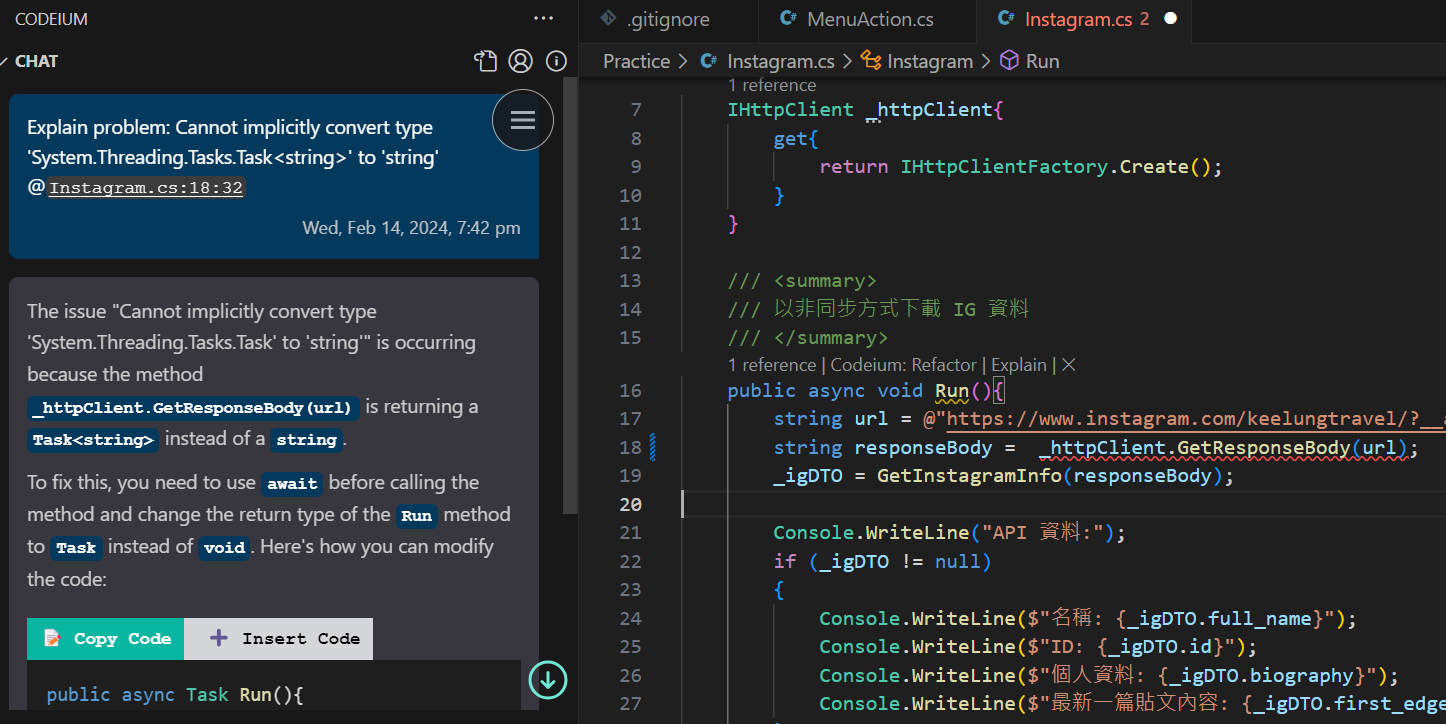
Task: Click the Task<string> inline code in chat
Action: (x=93, y=440)
